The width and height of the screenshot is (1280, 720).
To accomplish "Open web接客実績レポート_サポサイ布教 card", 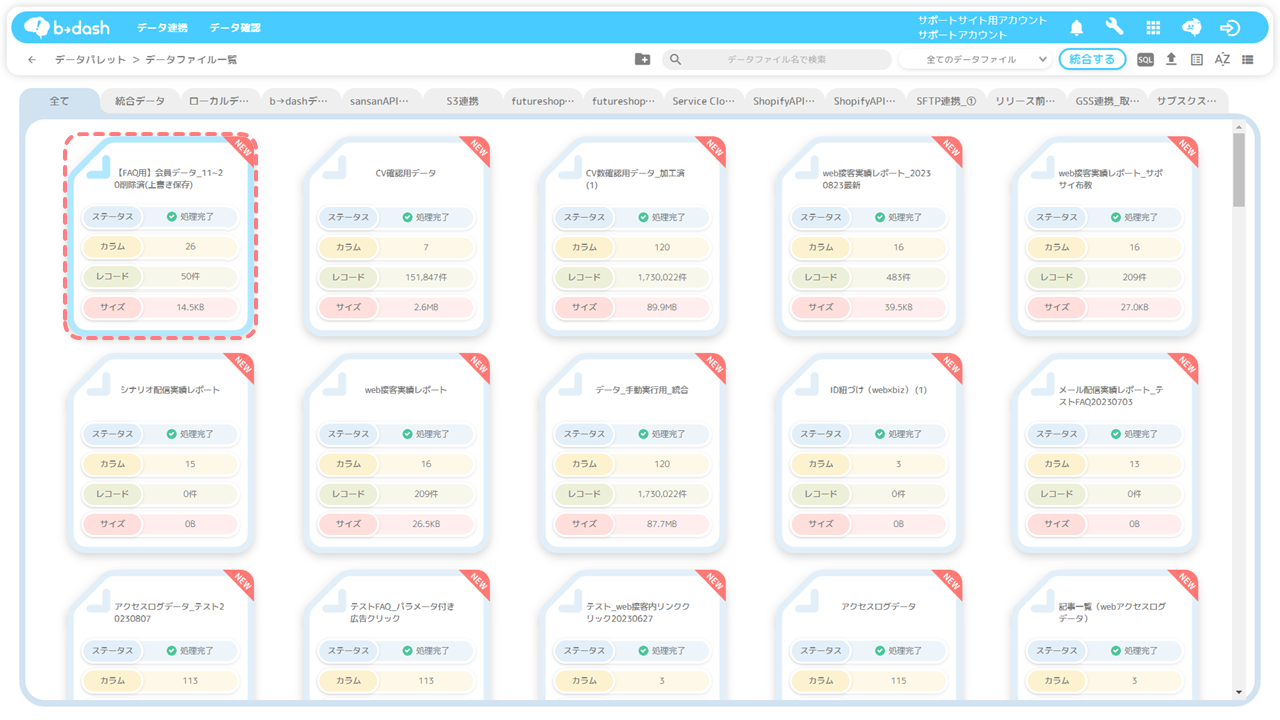I will tap(1104, 236).
